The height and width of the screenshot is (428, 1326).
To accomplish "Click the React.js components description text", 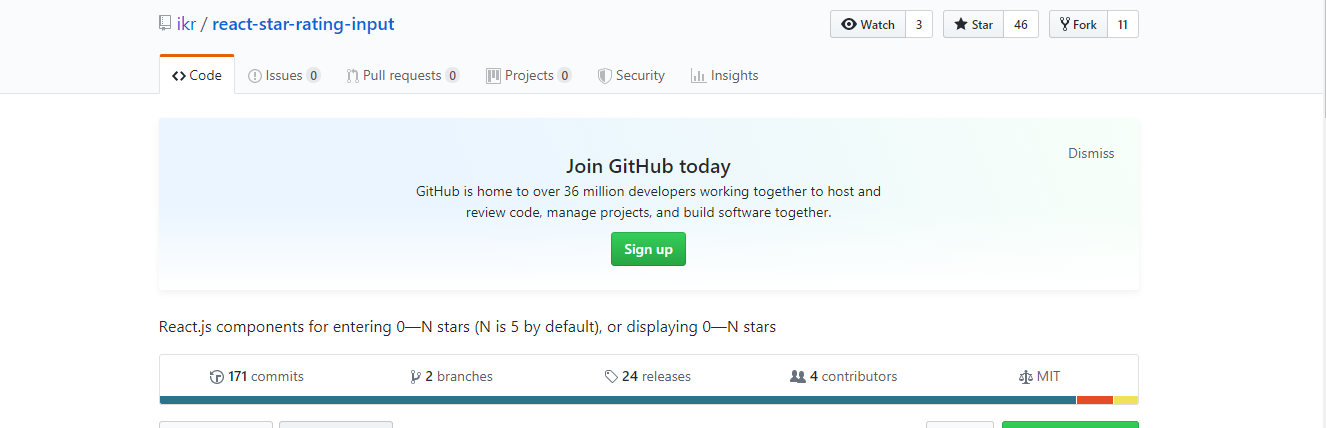I will (467, 327).
